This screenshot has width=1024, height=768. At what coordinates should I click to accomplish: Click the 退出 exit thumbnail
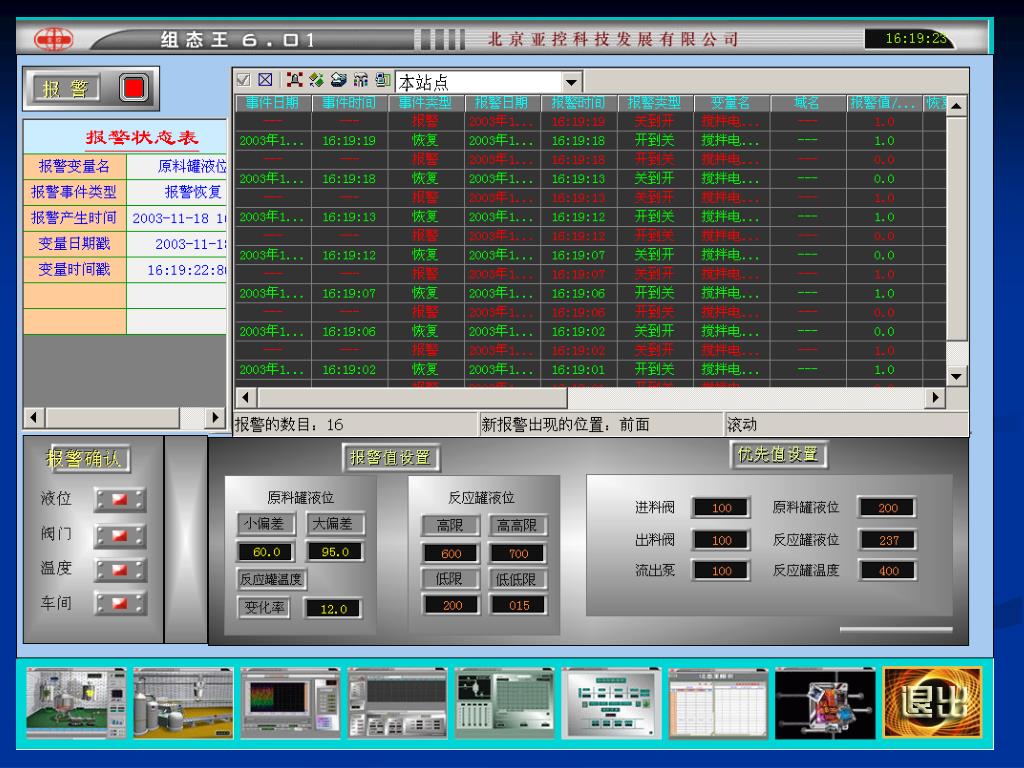tap(933, 703)
